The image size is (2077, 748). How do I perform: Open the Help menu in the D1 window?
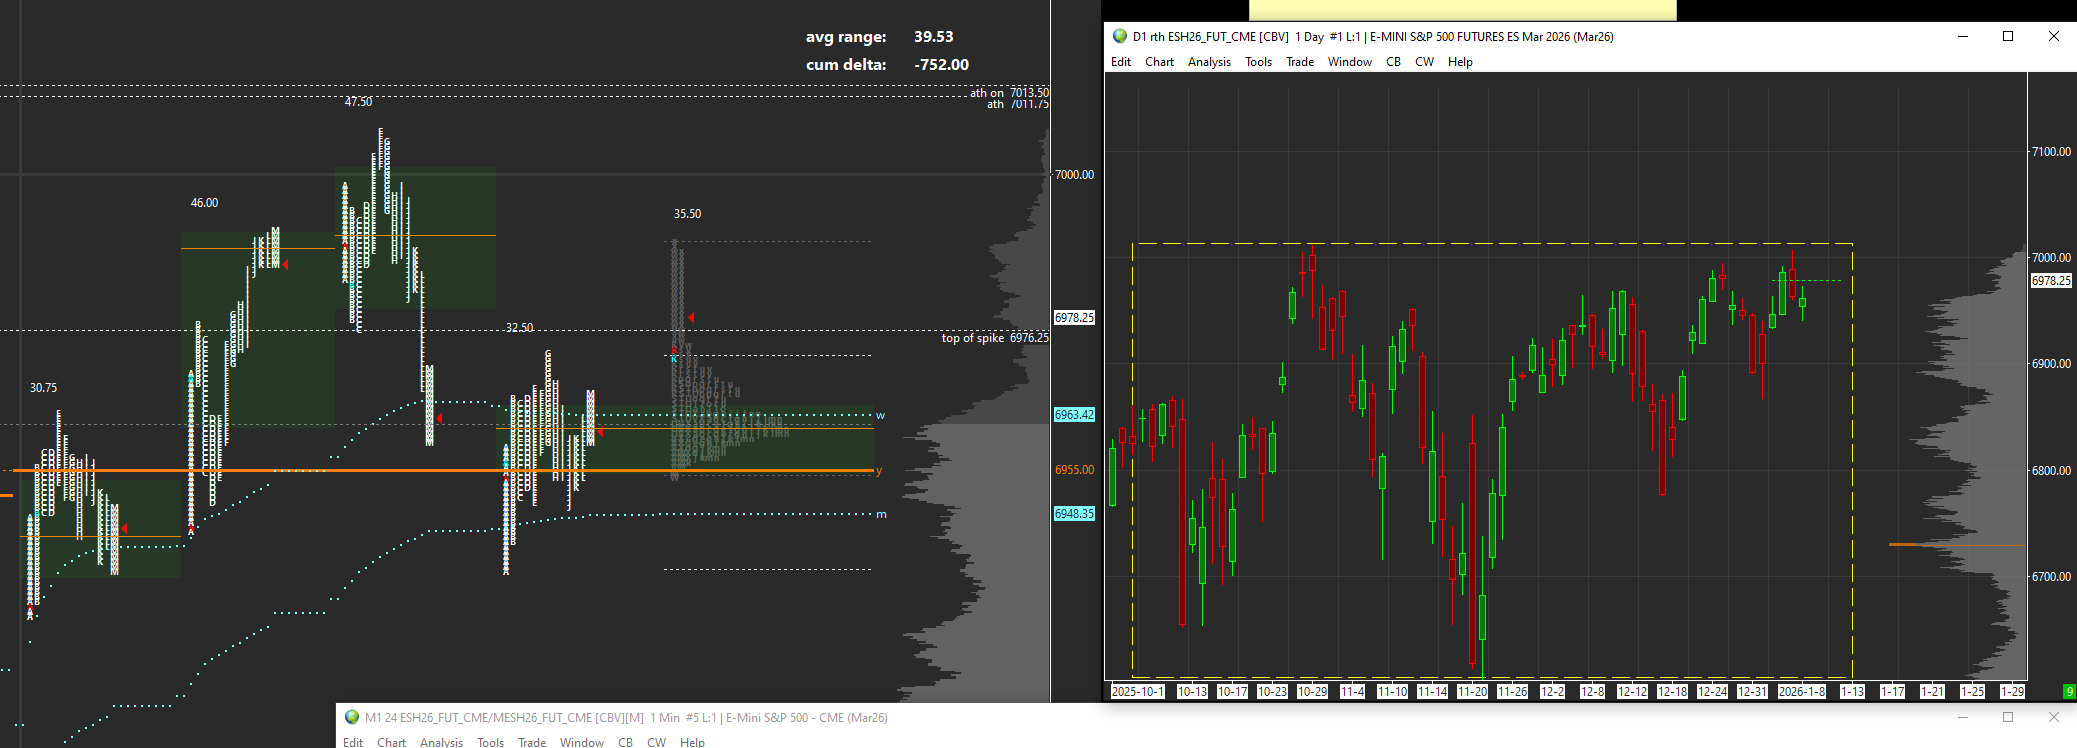1460,62
